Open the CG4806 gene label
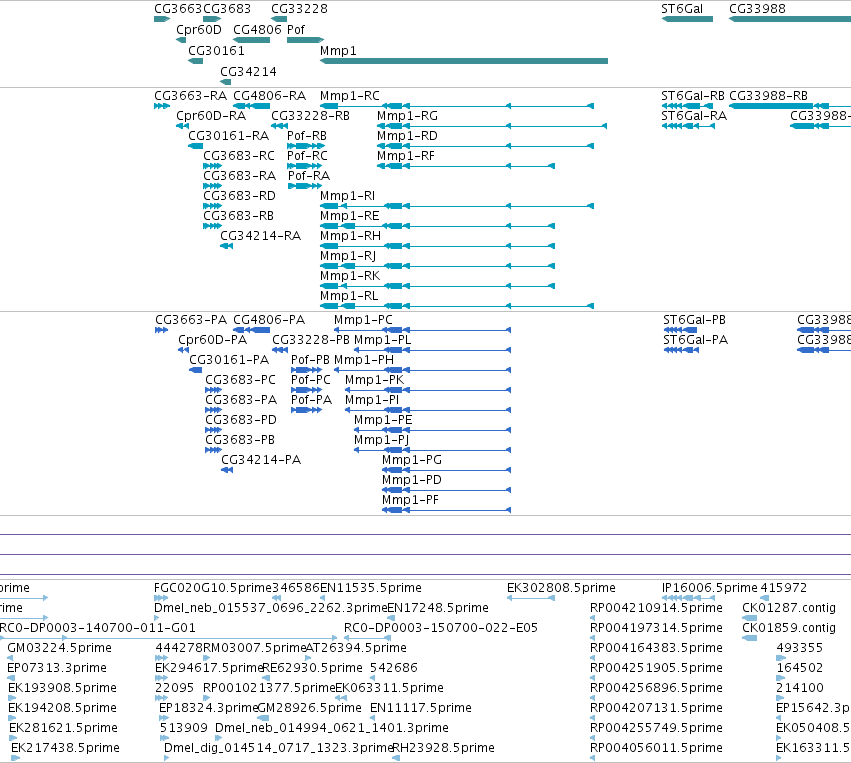851x763 pixels. pos(257,29)
